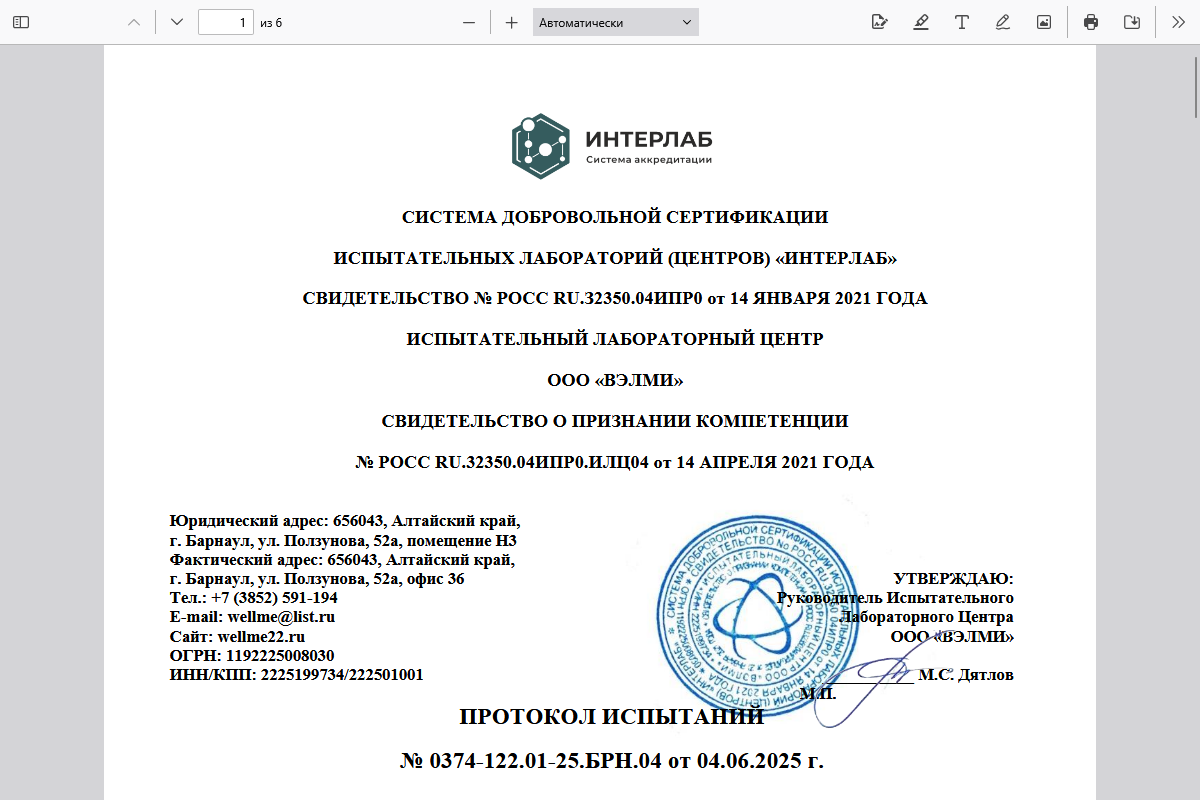Screen dimensions: 1200x800
Task: Click the name 'М.С. Дятлов'
Action: [x=965, y=675]
